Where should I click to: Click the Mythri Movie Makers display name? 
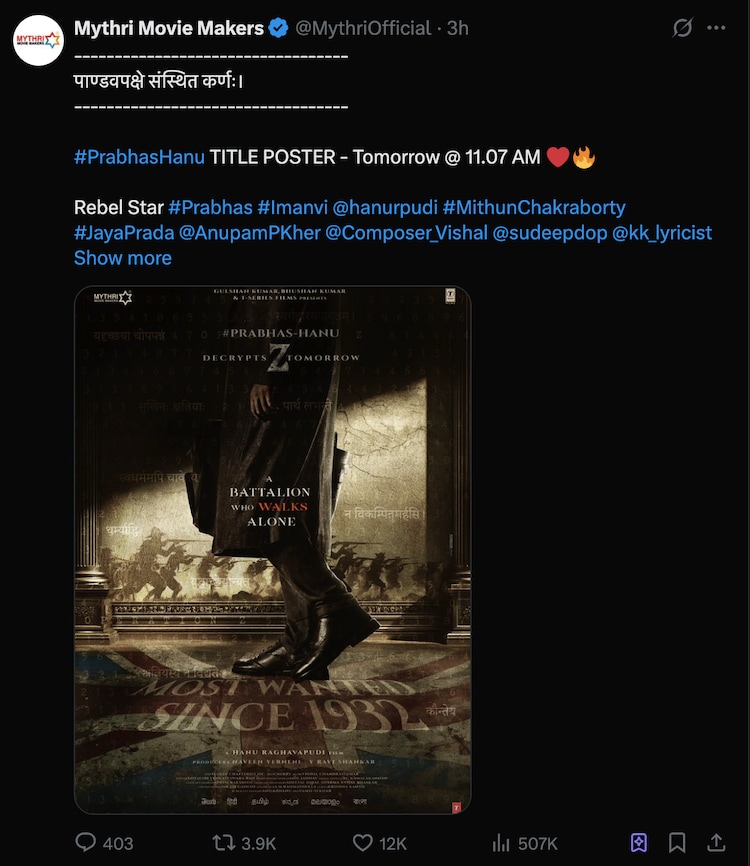pos(169,28)
